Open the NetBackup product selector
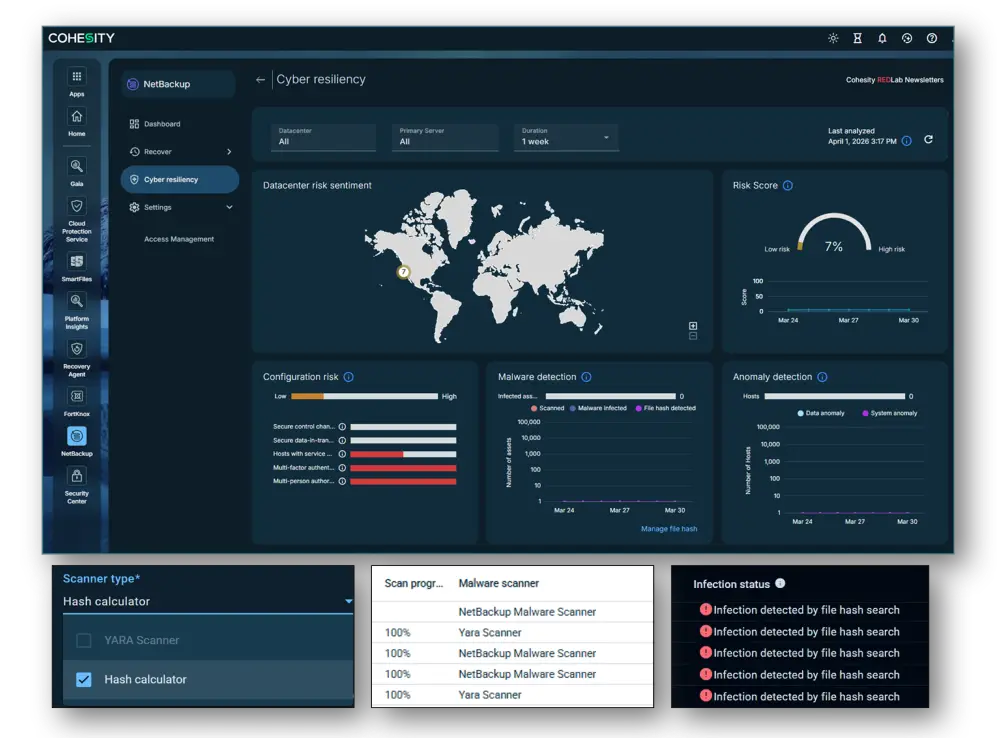The height and width of the screenshot is (738, 1000). coord(178,84)
